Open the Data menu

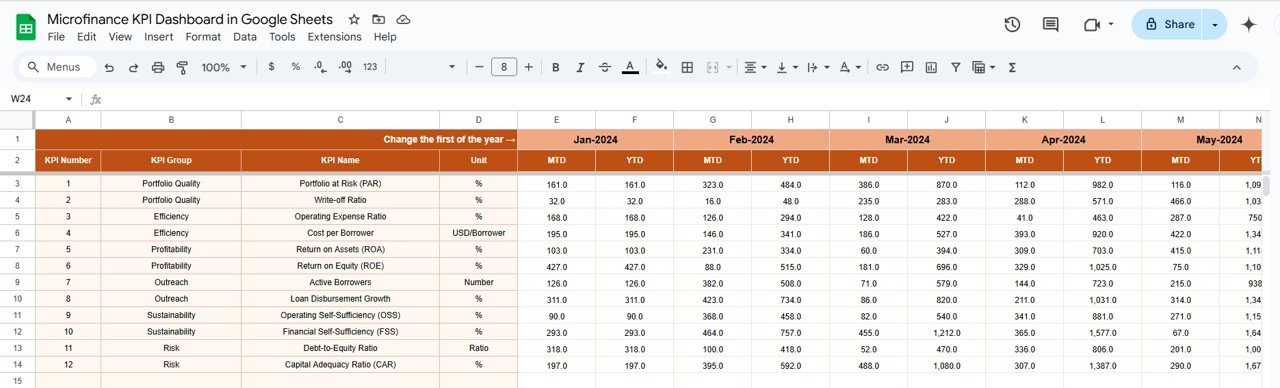(x=245, y=37)
